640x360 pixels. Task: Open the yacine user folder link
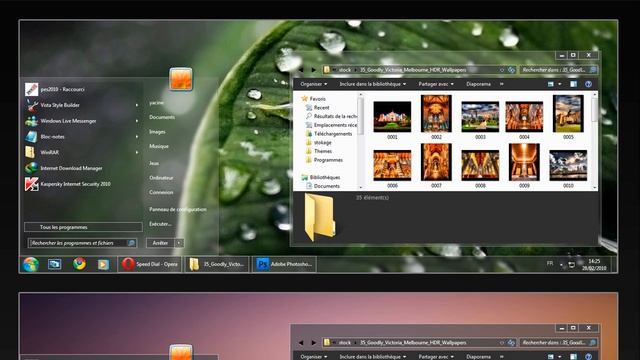[156, 103]
